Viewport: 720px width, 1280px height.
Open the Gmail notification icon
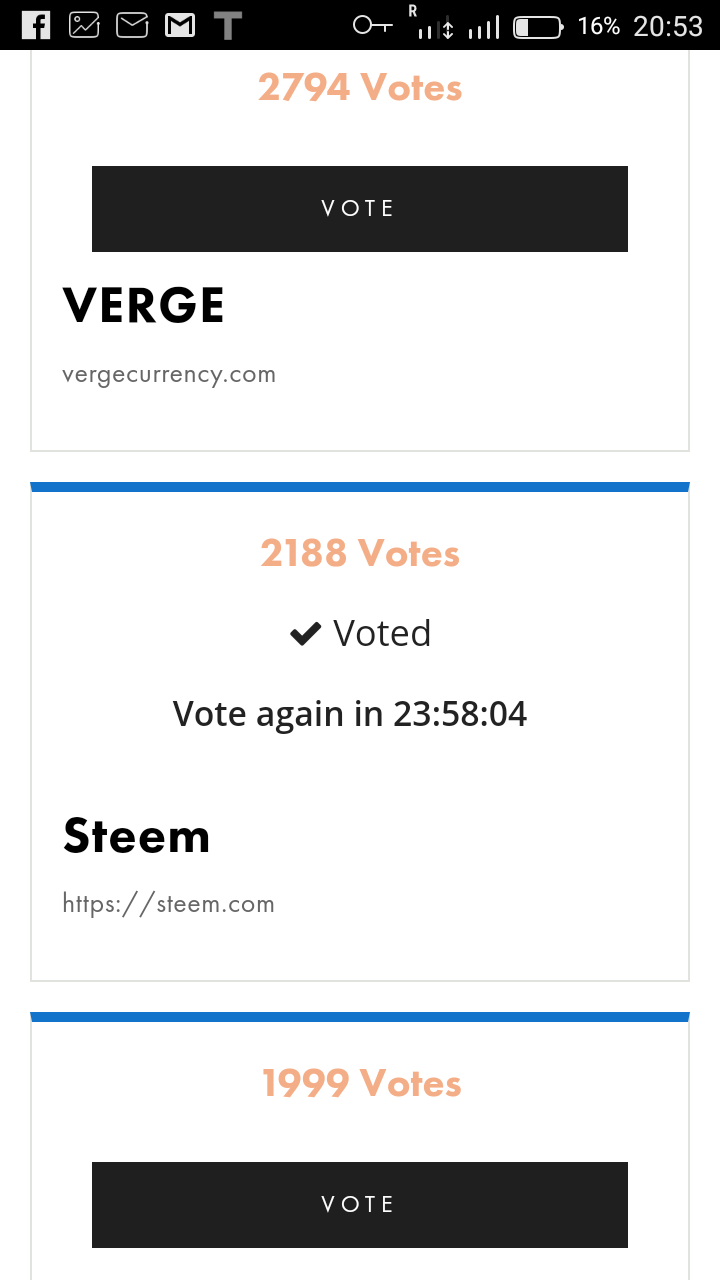(180, 25)
